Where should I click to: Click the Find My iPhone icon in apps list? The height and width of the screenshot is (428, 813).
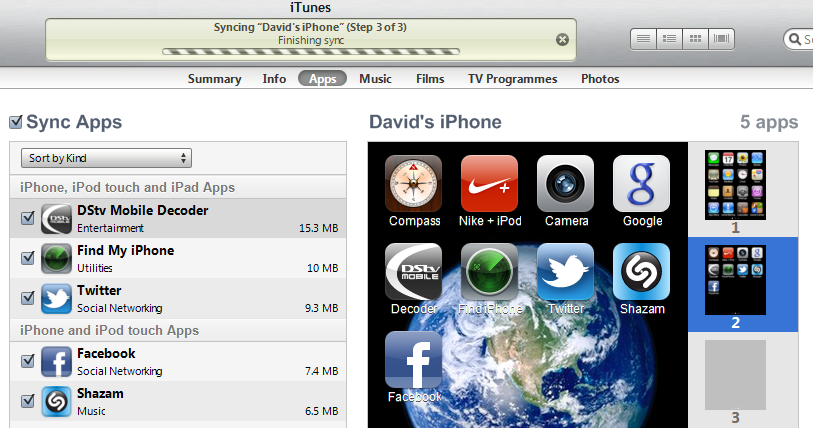57,258
